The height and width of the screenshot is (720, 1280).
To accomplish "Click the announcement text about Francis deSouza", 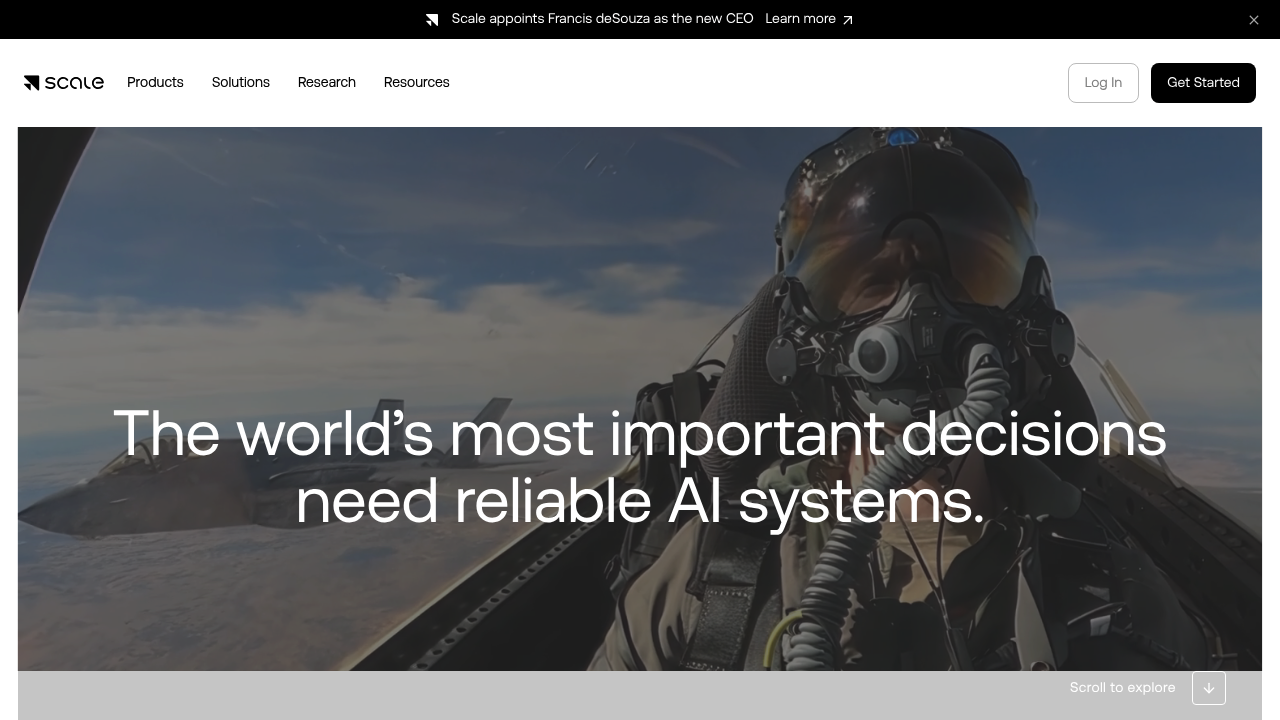I will coord(602,19).
